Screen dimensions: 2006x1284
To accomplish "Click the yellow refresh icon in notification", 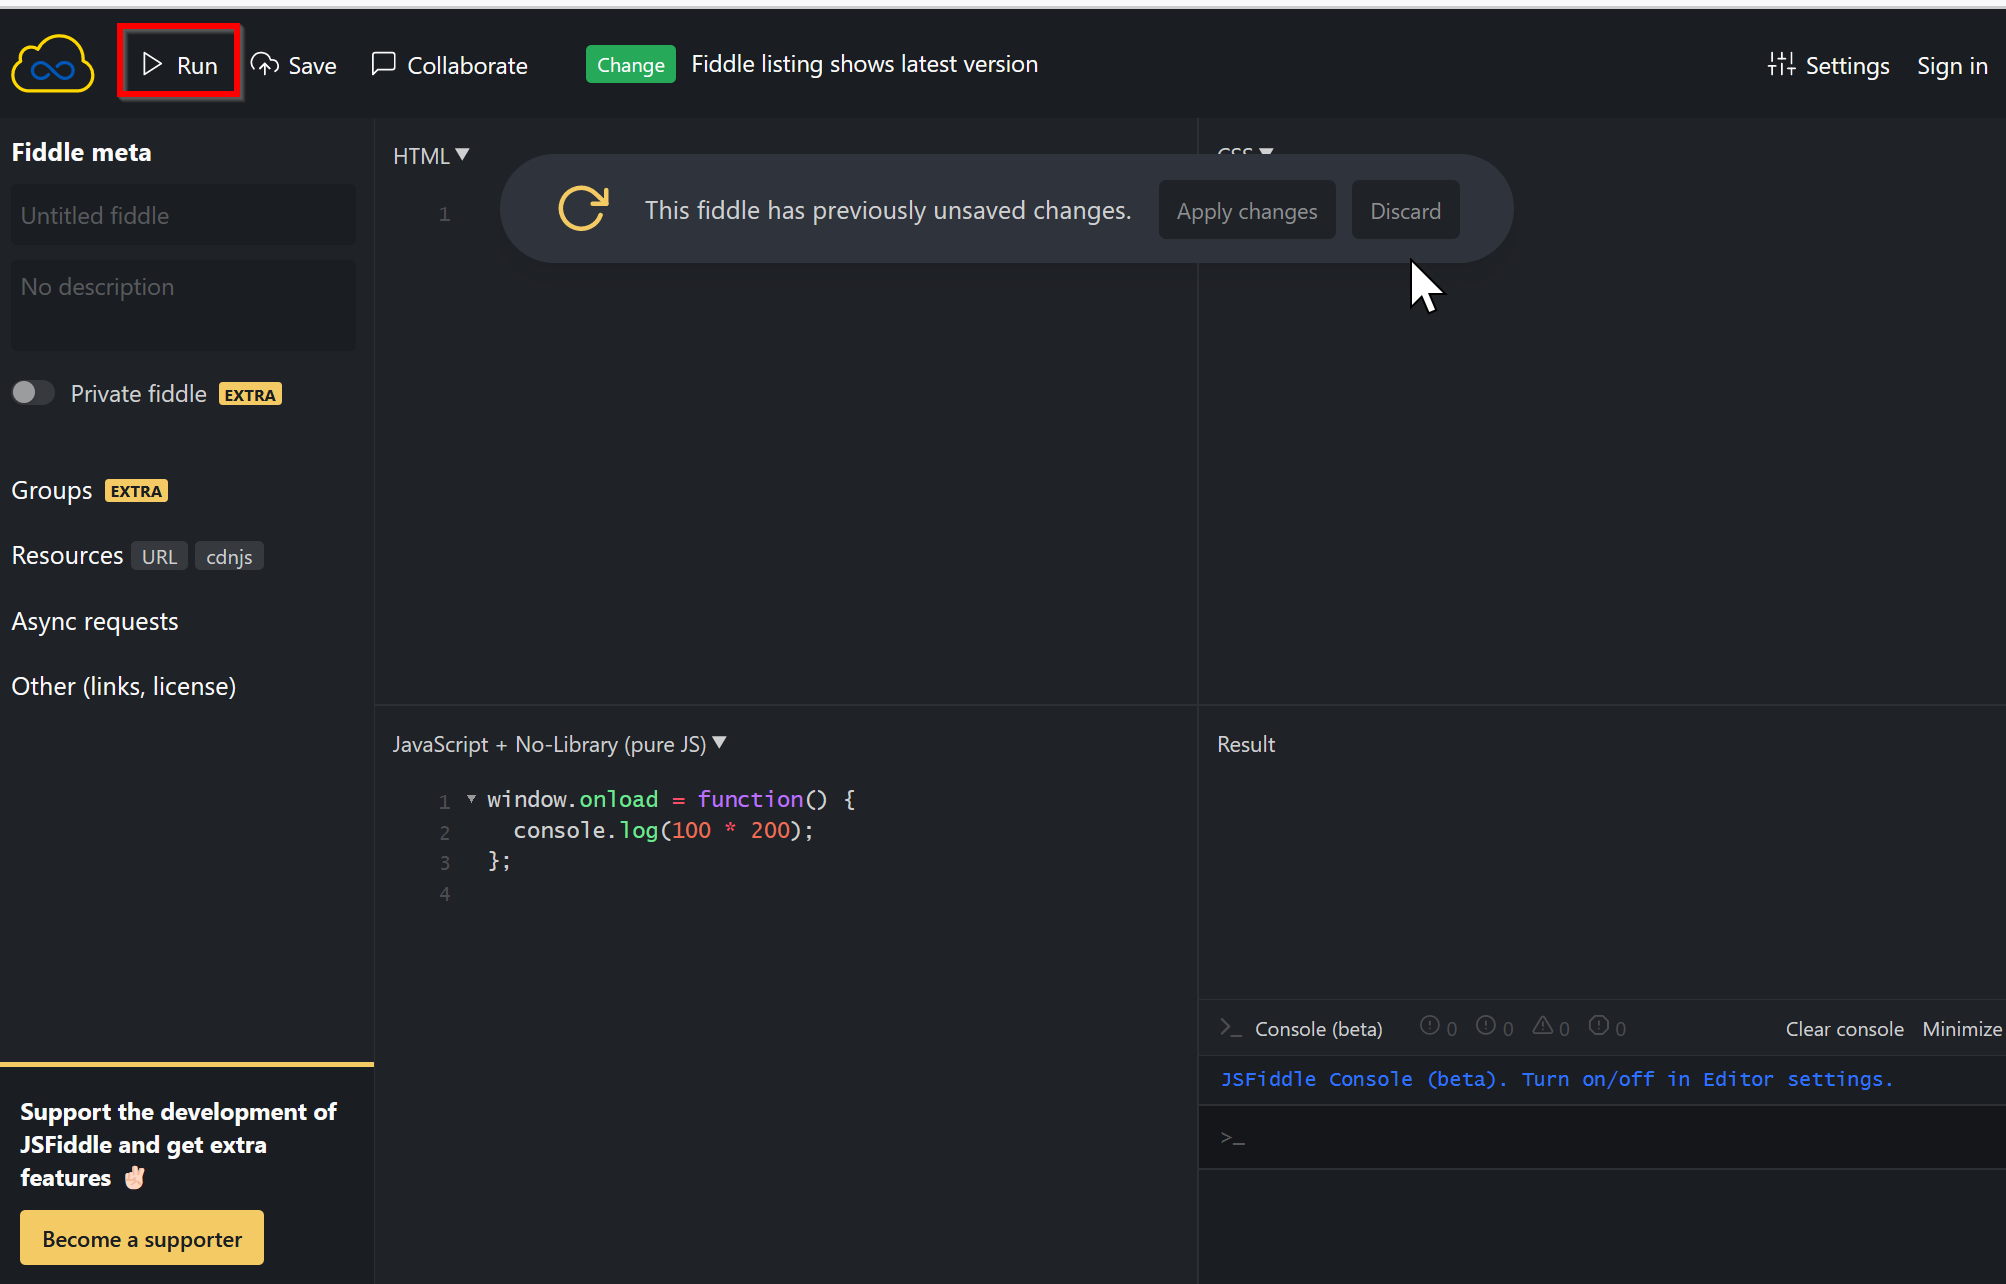I will (583, 208).
